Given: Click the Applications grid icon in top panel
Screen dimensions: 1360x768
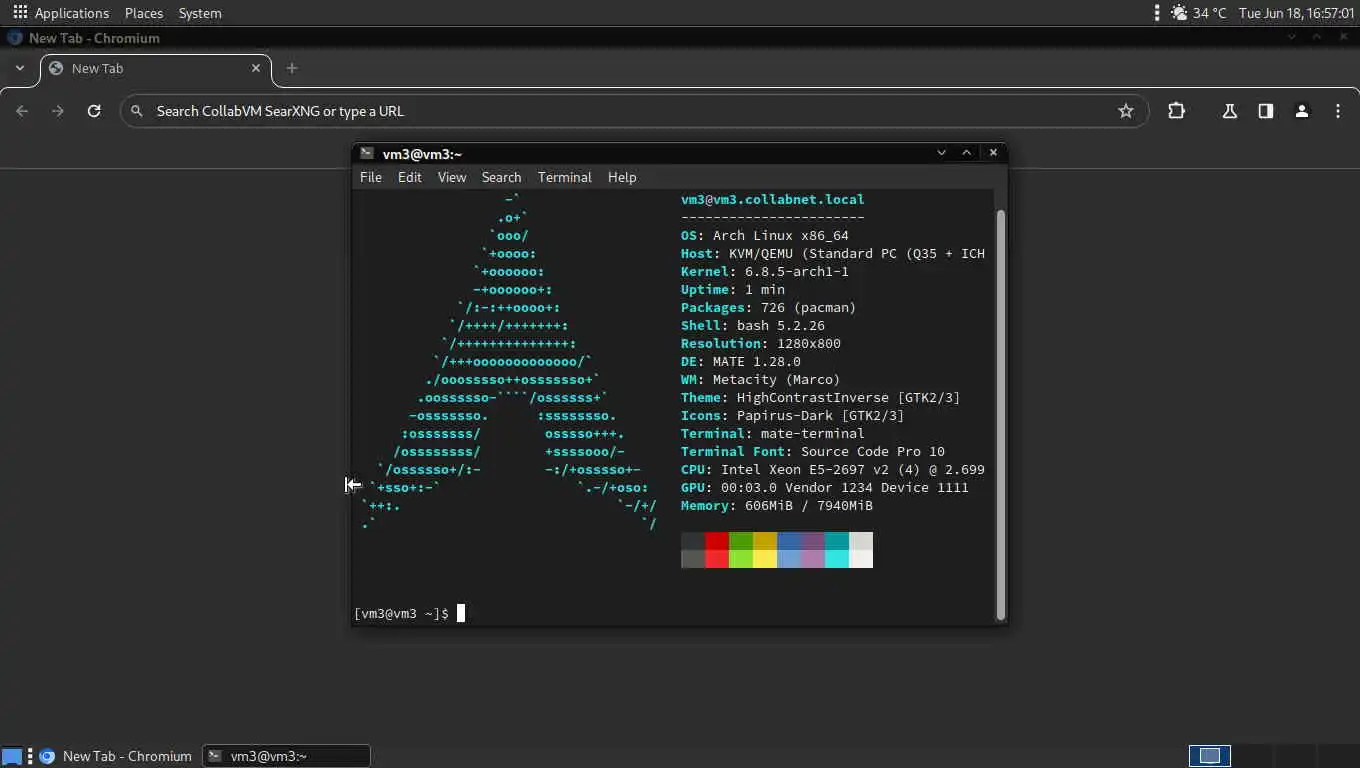Looking at the screenshot, I should 20,13.
